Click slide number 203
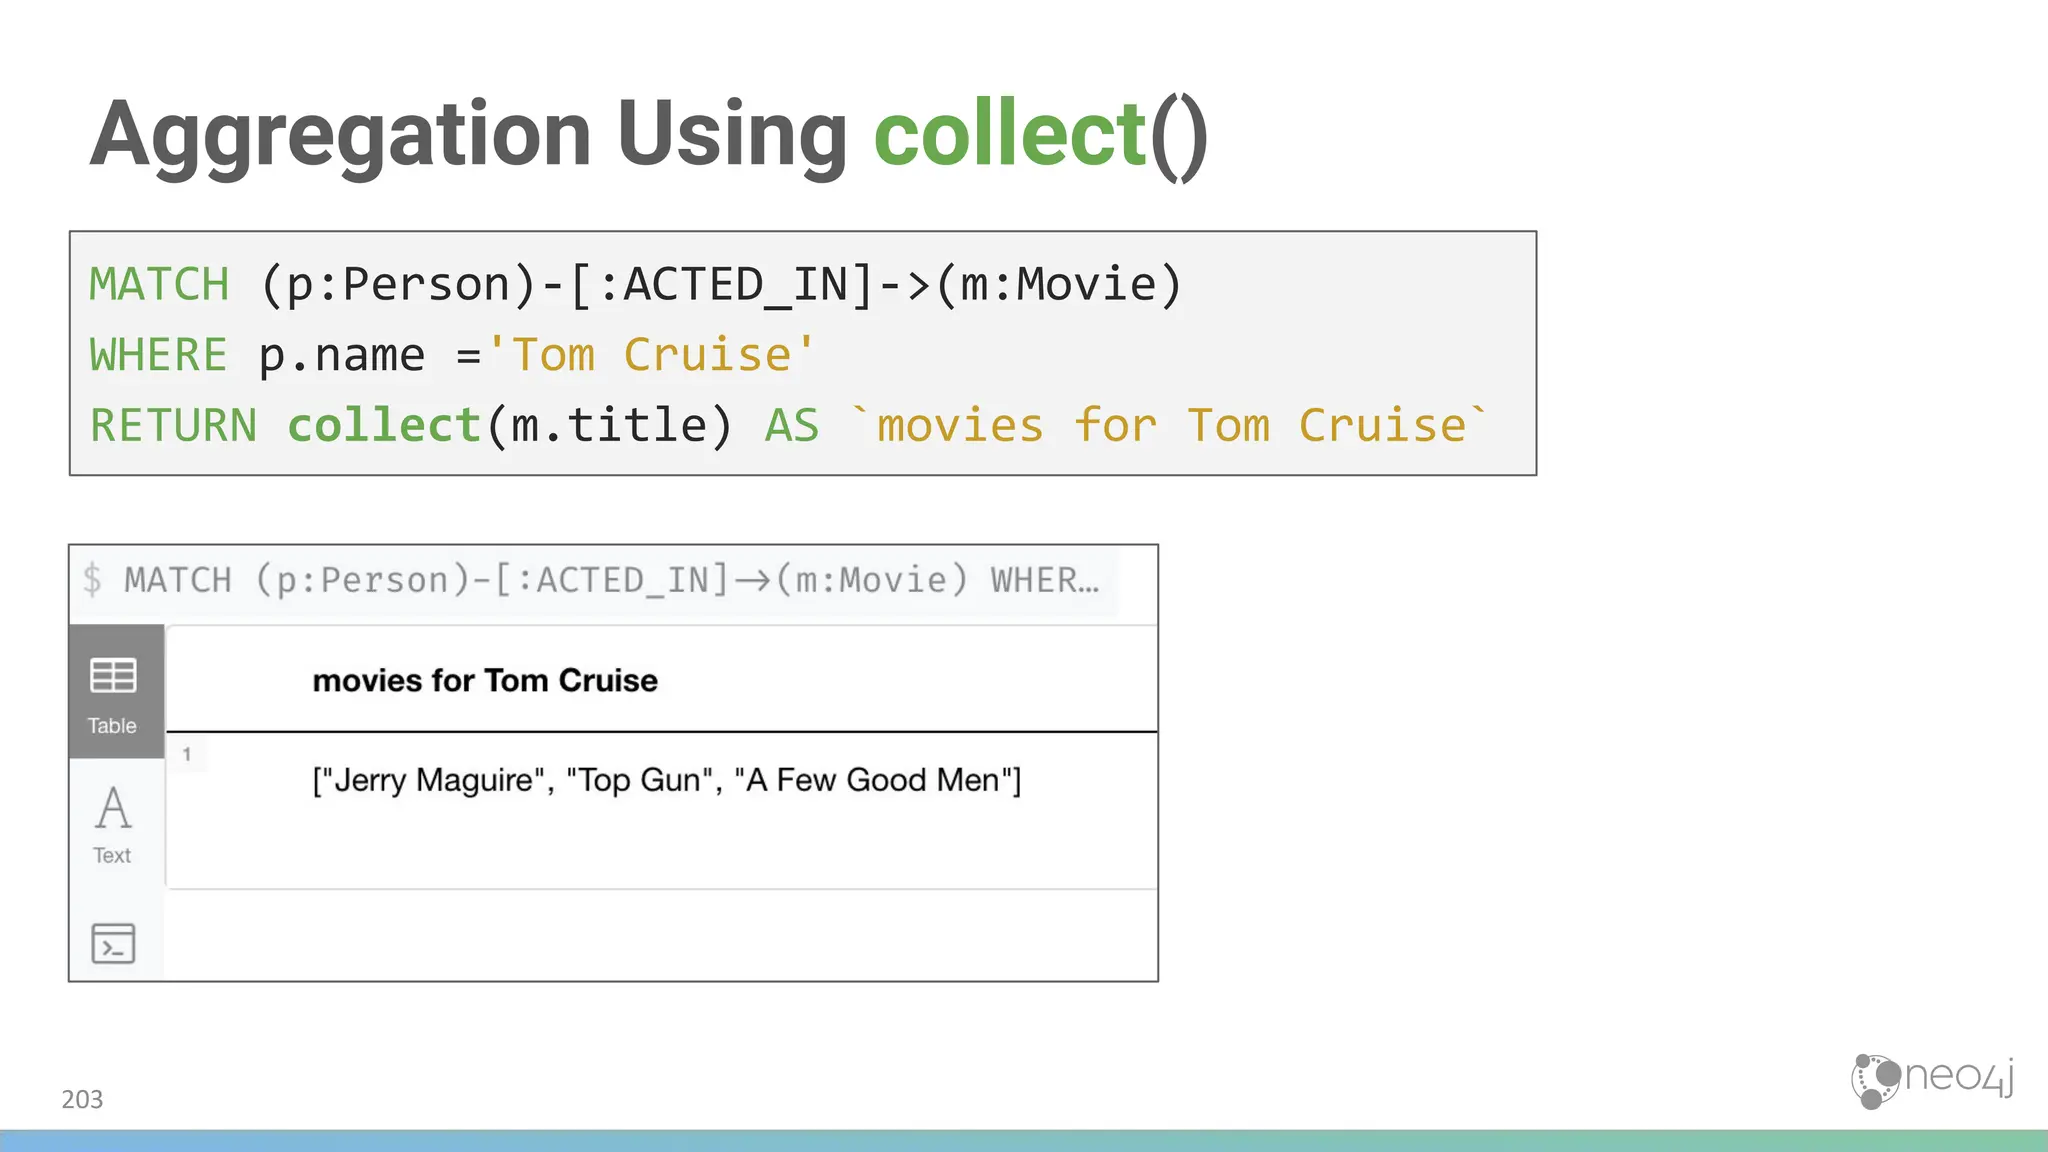2048x1152 pixels. (x=82, y=1099)
